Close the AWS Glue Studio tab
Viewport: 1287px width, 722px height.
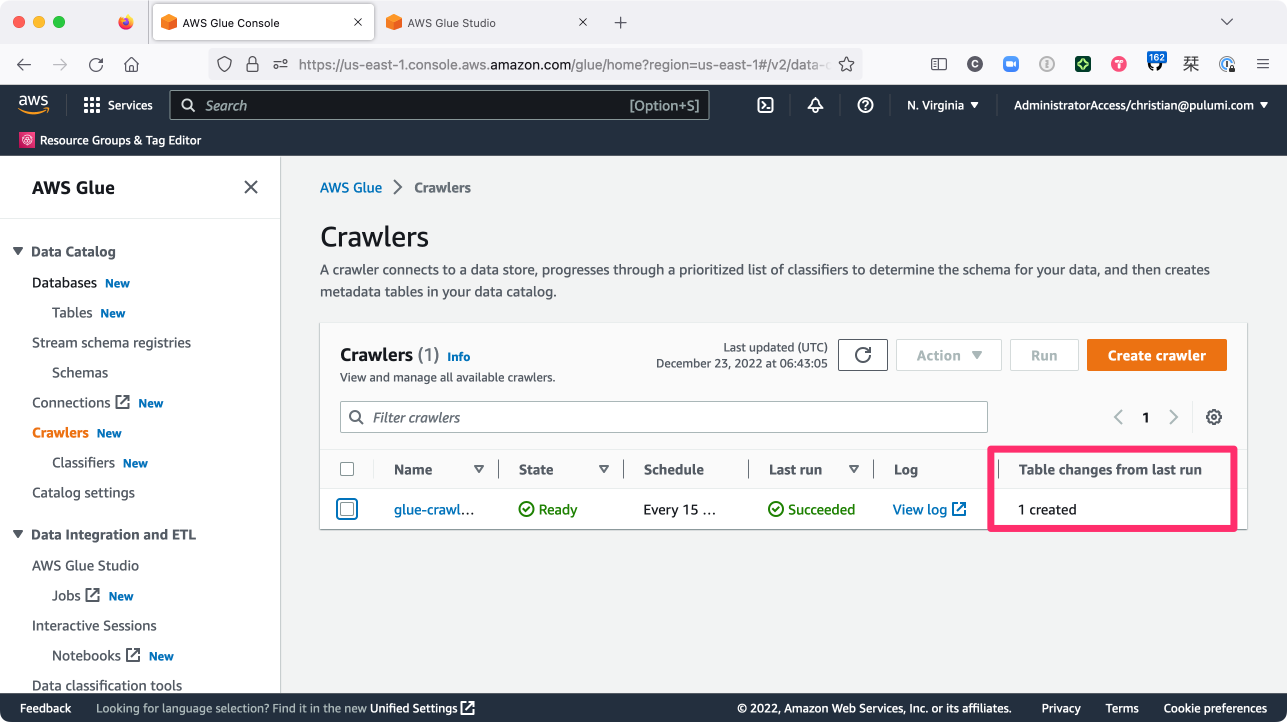(x=583, y=22)
